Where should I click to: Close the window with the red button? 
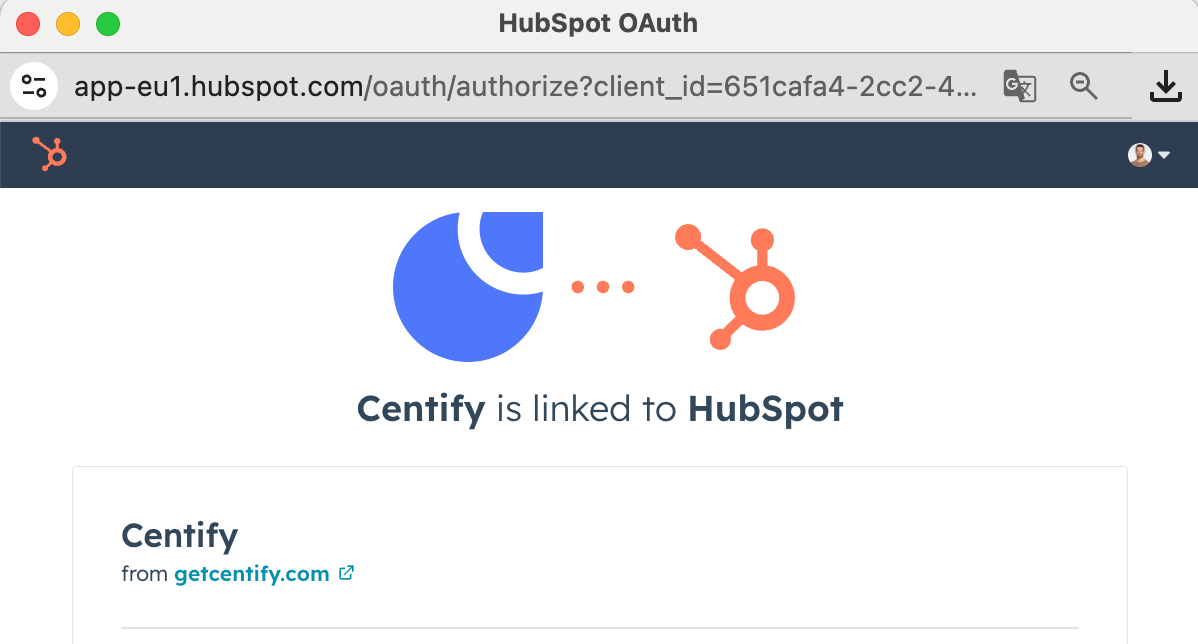28,24
